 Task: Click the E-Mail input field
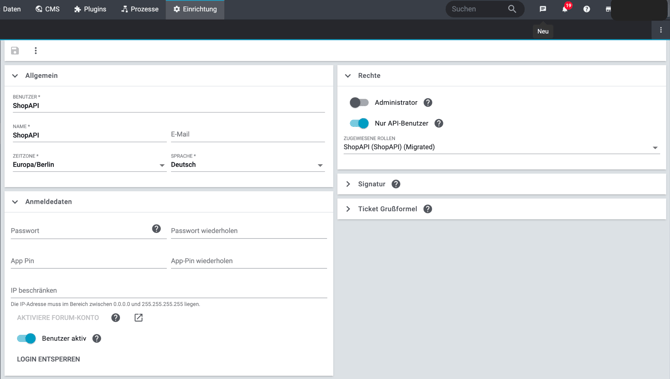[247, 135]
